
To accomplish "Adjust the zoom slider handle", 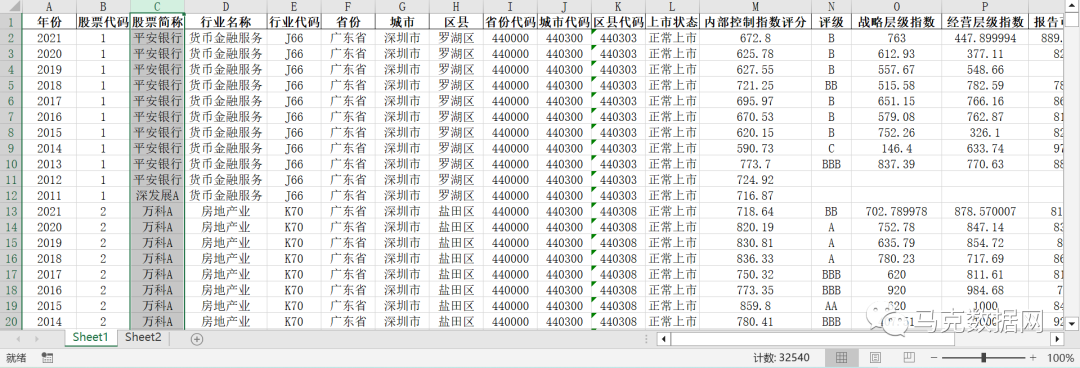I will [x=984, y=358].
